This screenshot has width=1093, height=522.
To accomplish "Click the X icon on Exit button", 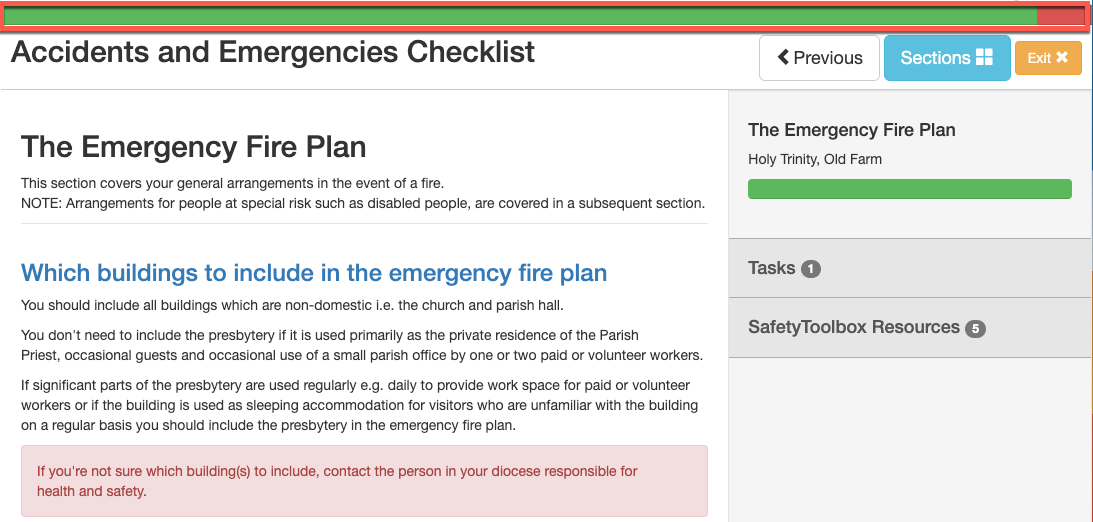I will click(x=1062, y=58).
